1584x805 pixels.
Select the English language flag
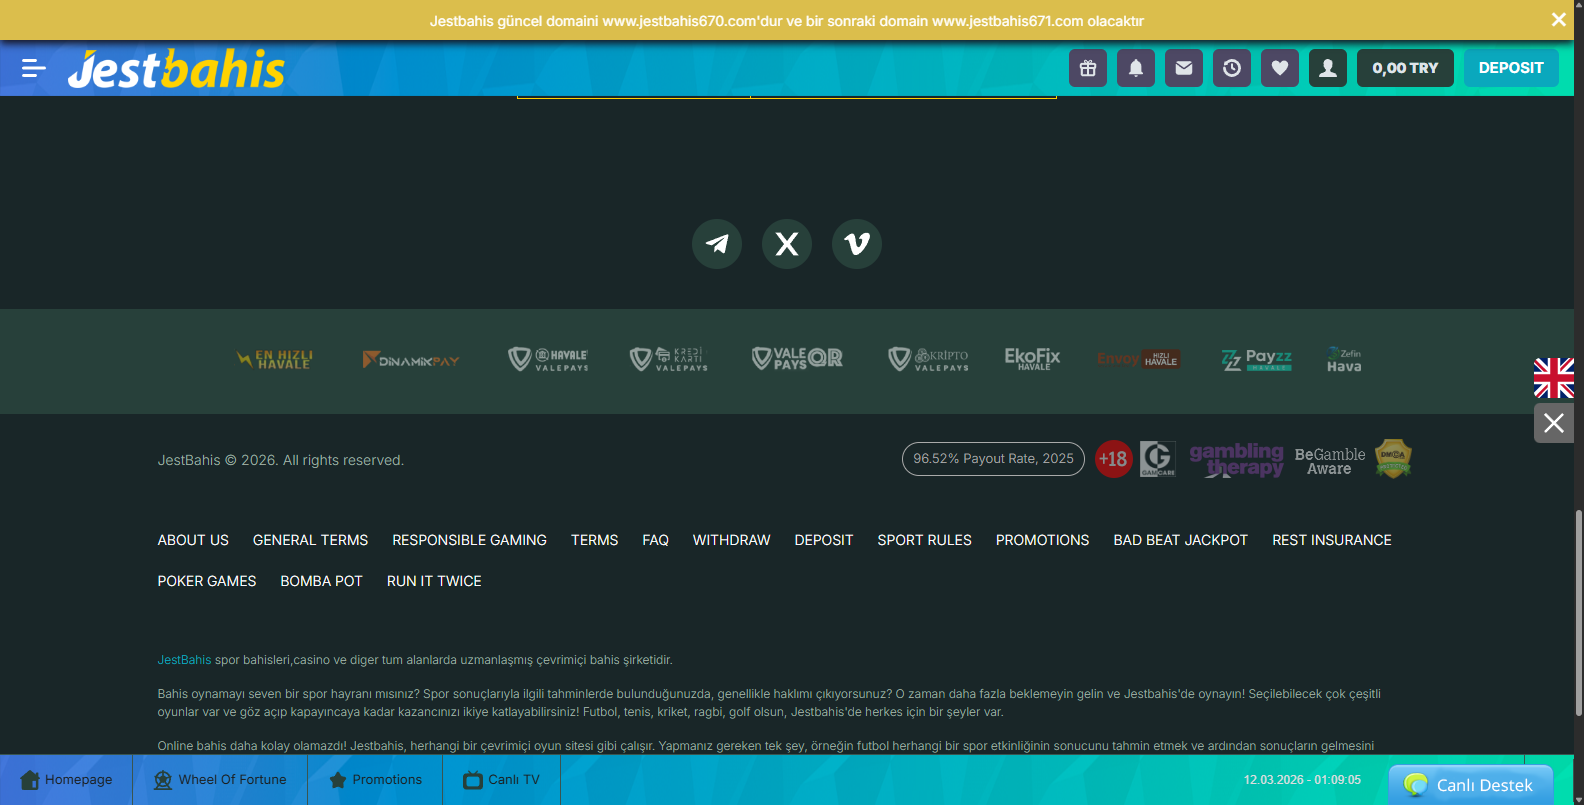[1553, 378]
